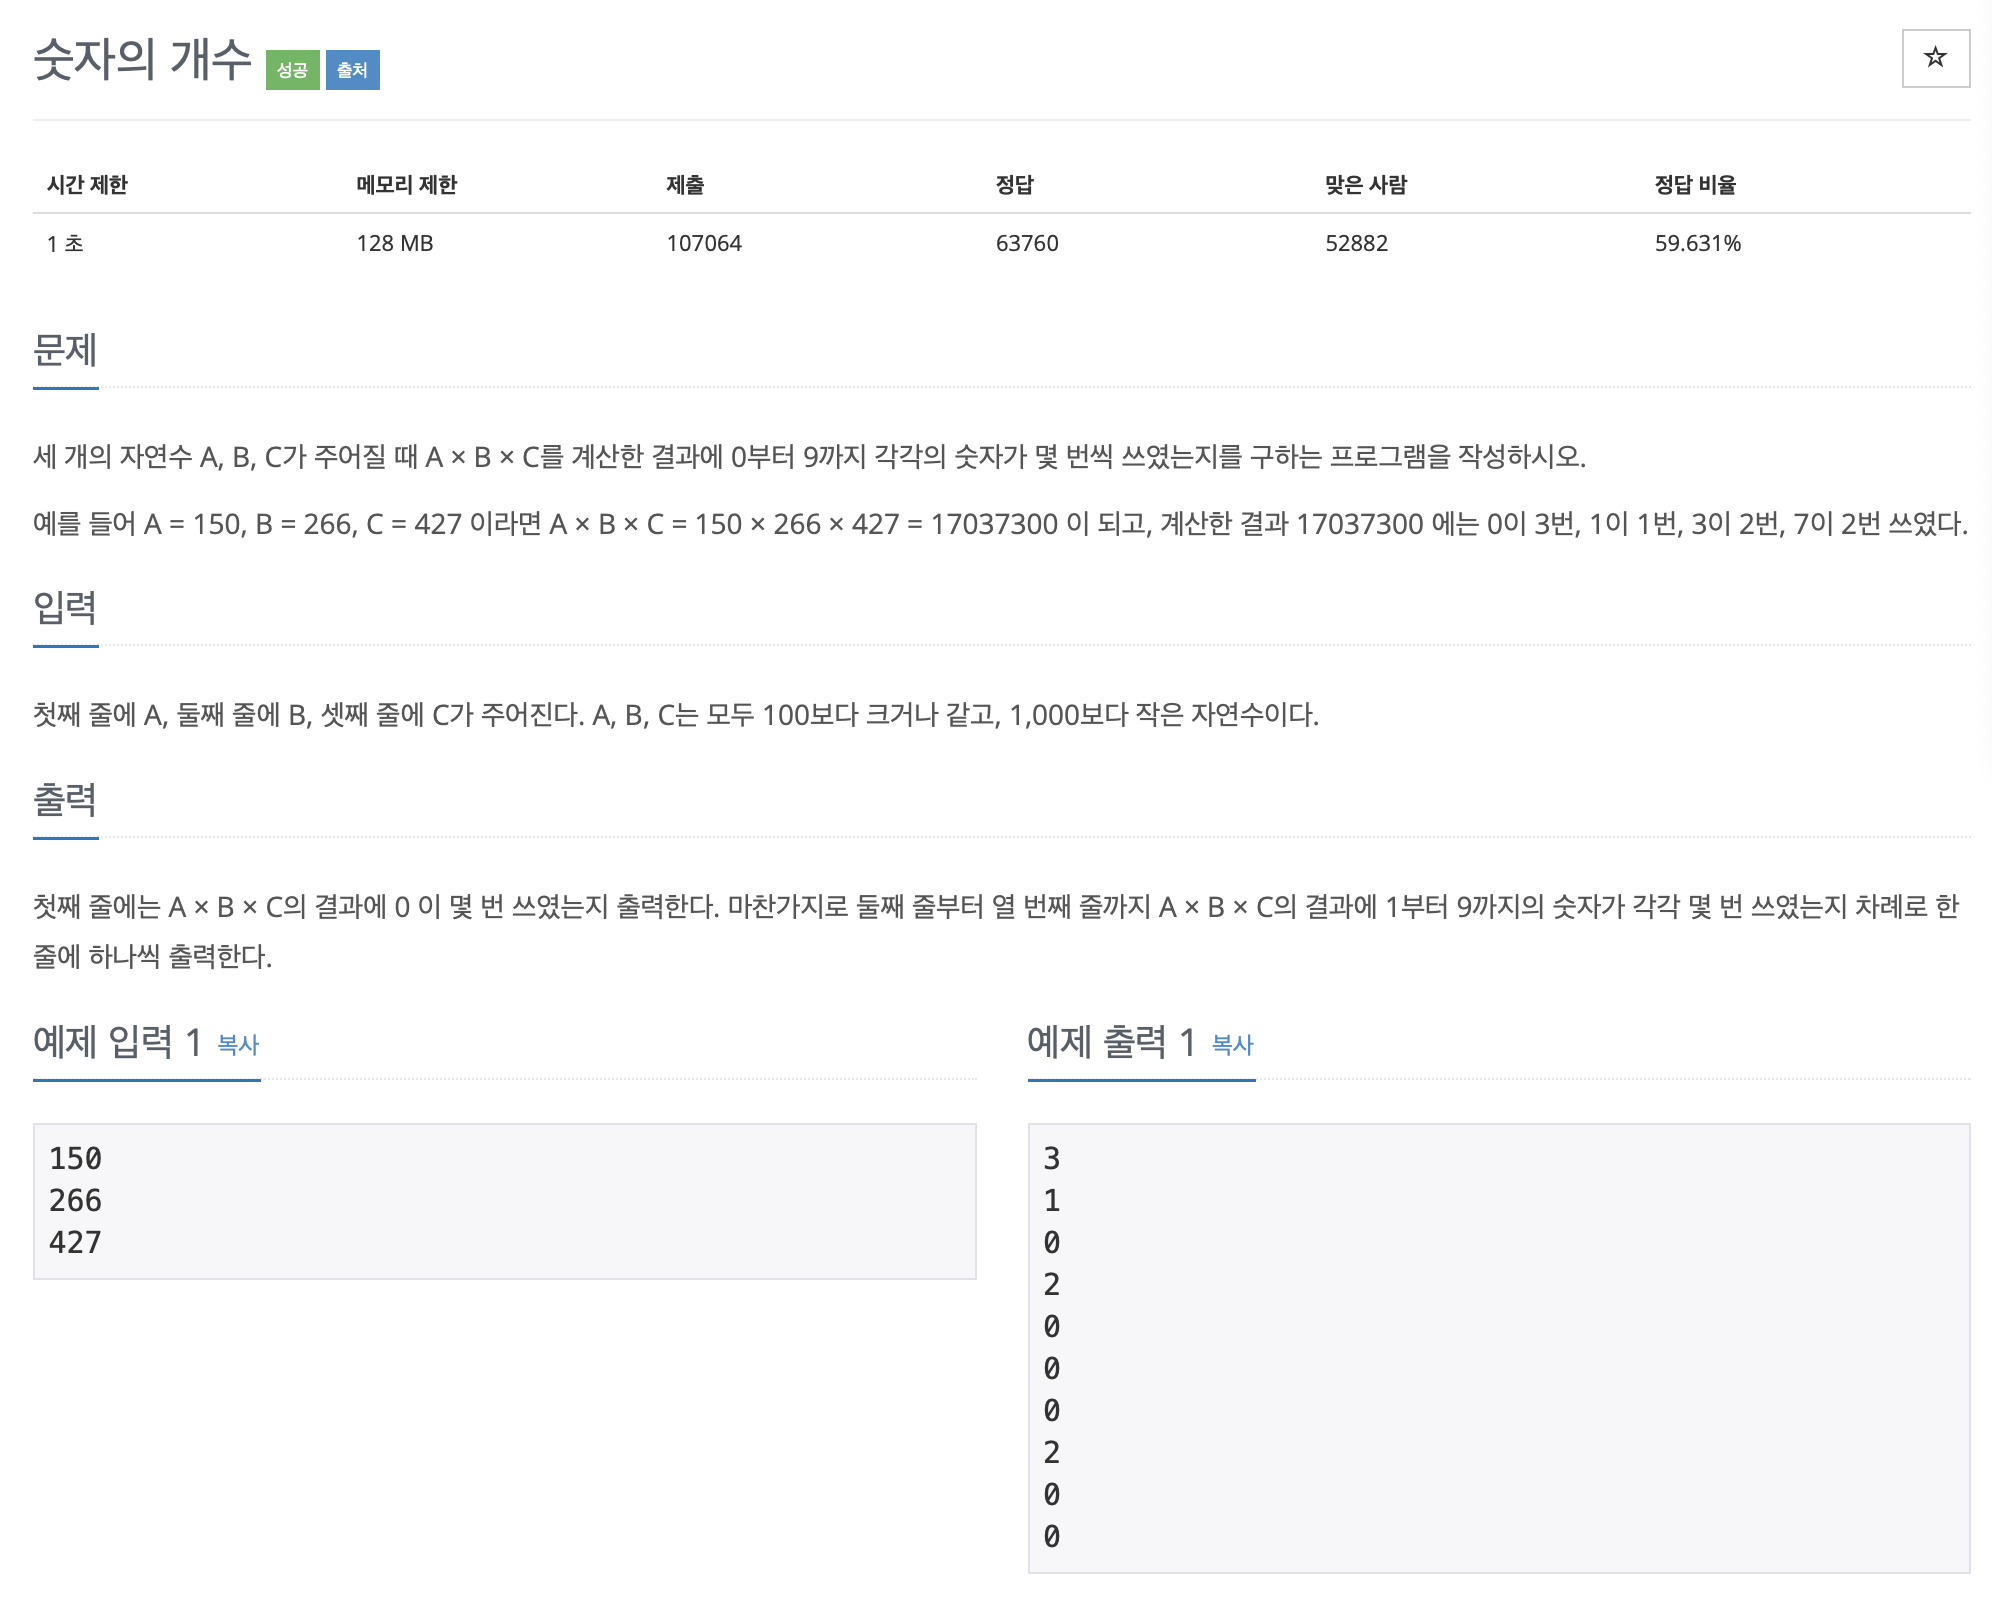
Task: Click the star favorite button
Action: pos(1935,58)
